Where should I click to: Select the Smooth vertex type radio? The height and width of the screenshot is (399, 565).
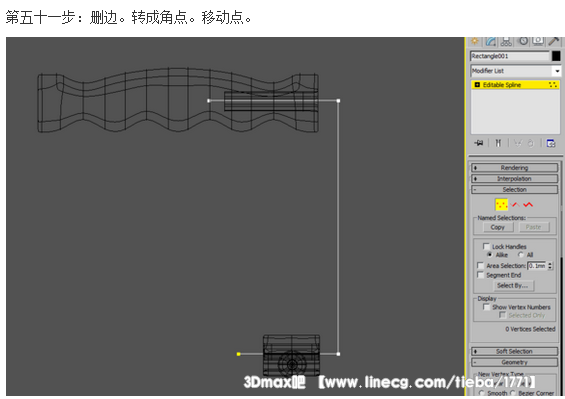(x=482, y=393)
